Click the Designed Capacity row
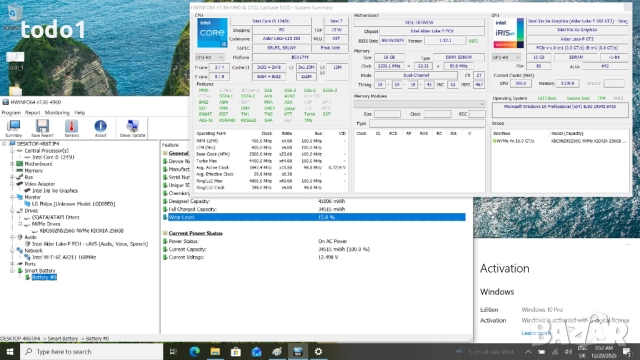The image size is (640, 360). click(314, 201)
